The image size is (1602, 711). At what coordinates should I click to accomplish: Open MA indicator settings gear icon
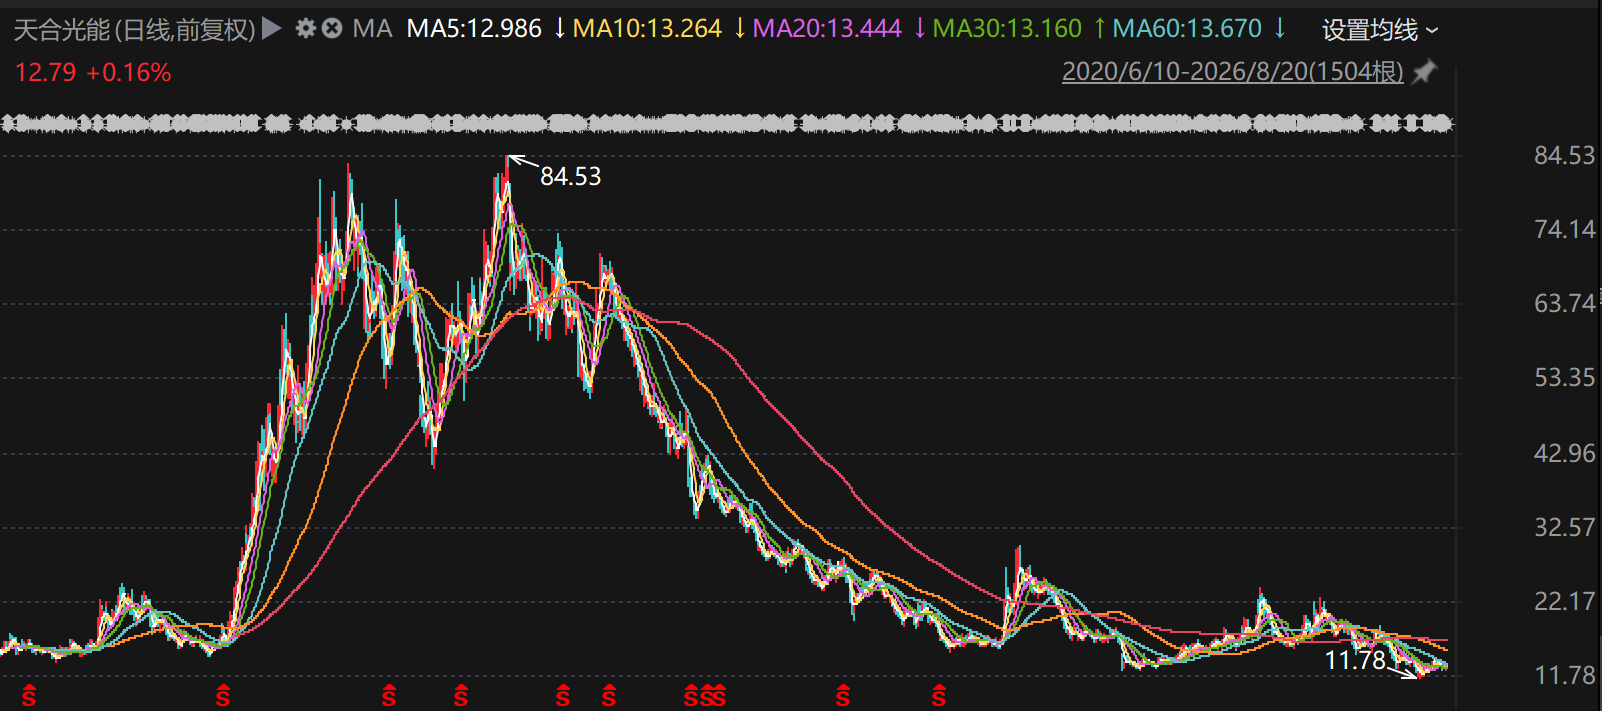(x=306, y=29)
